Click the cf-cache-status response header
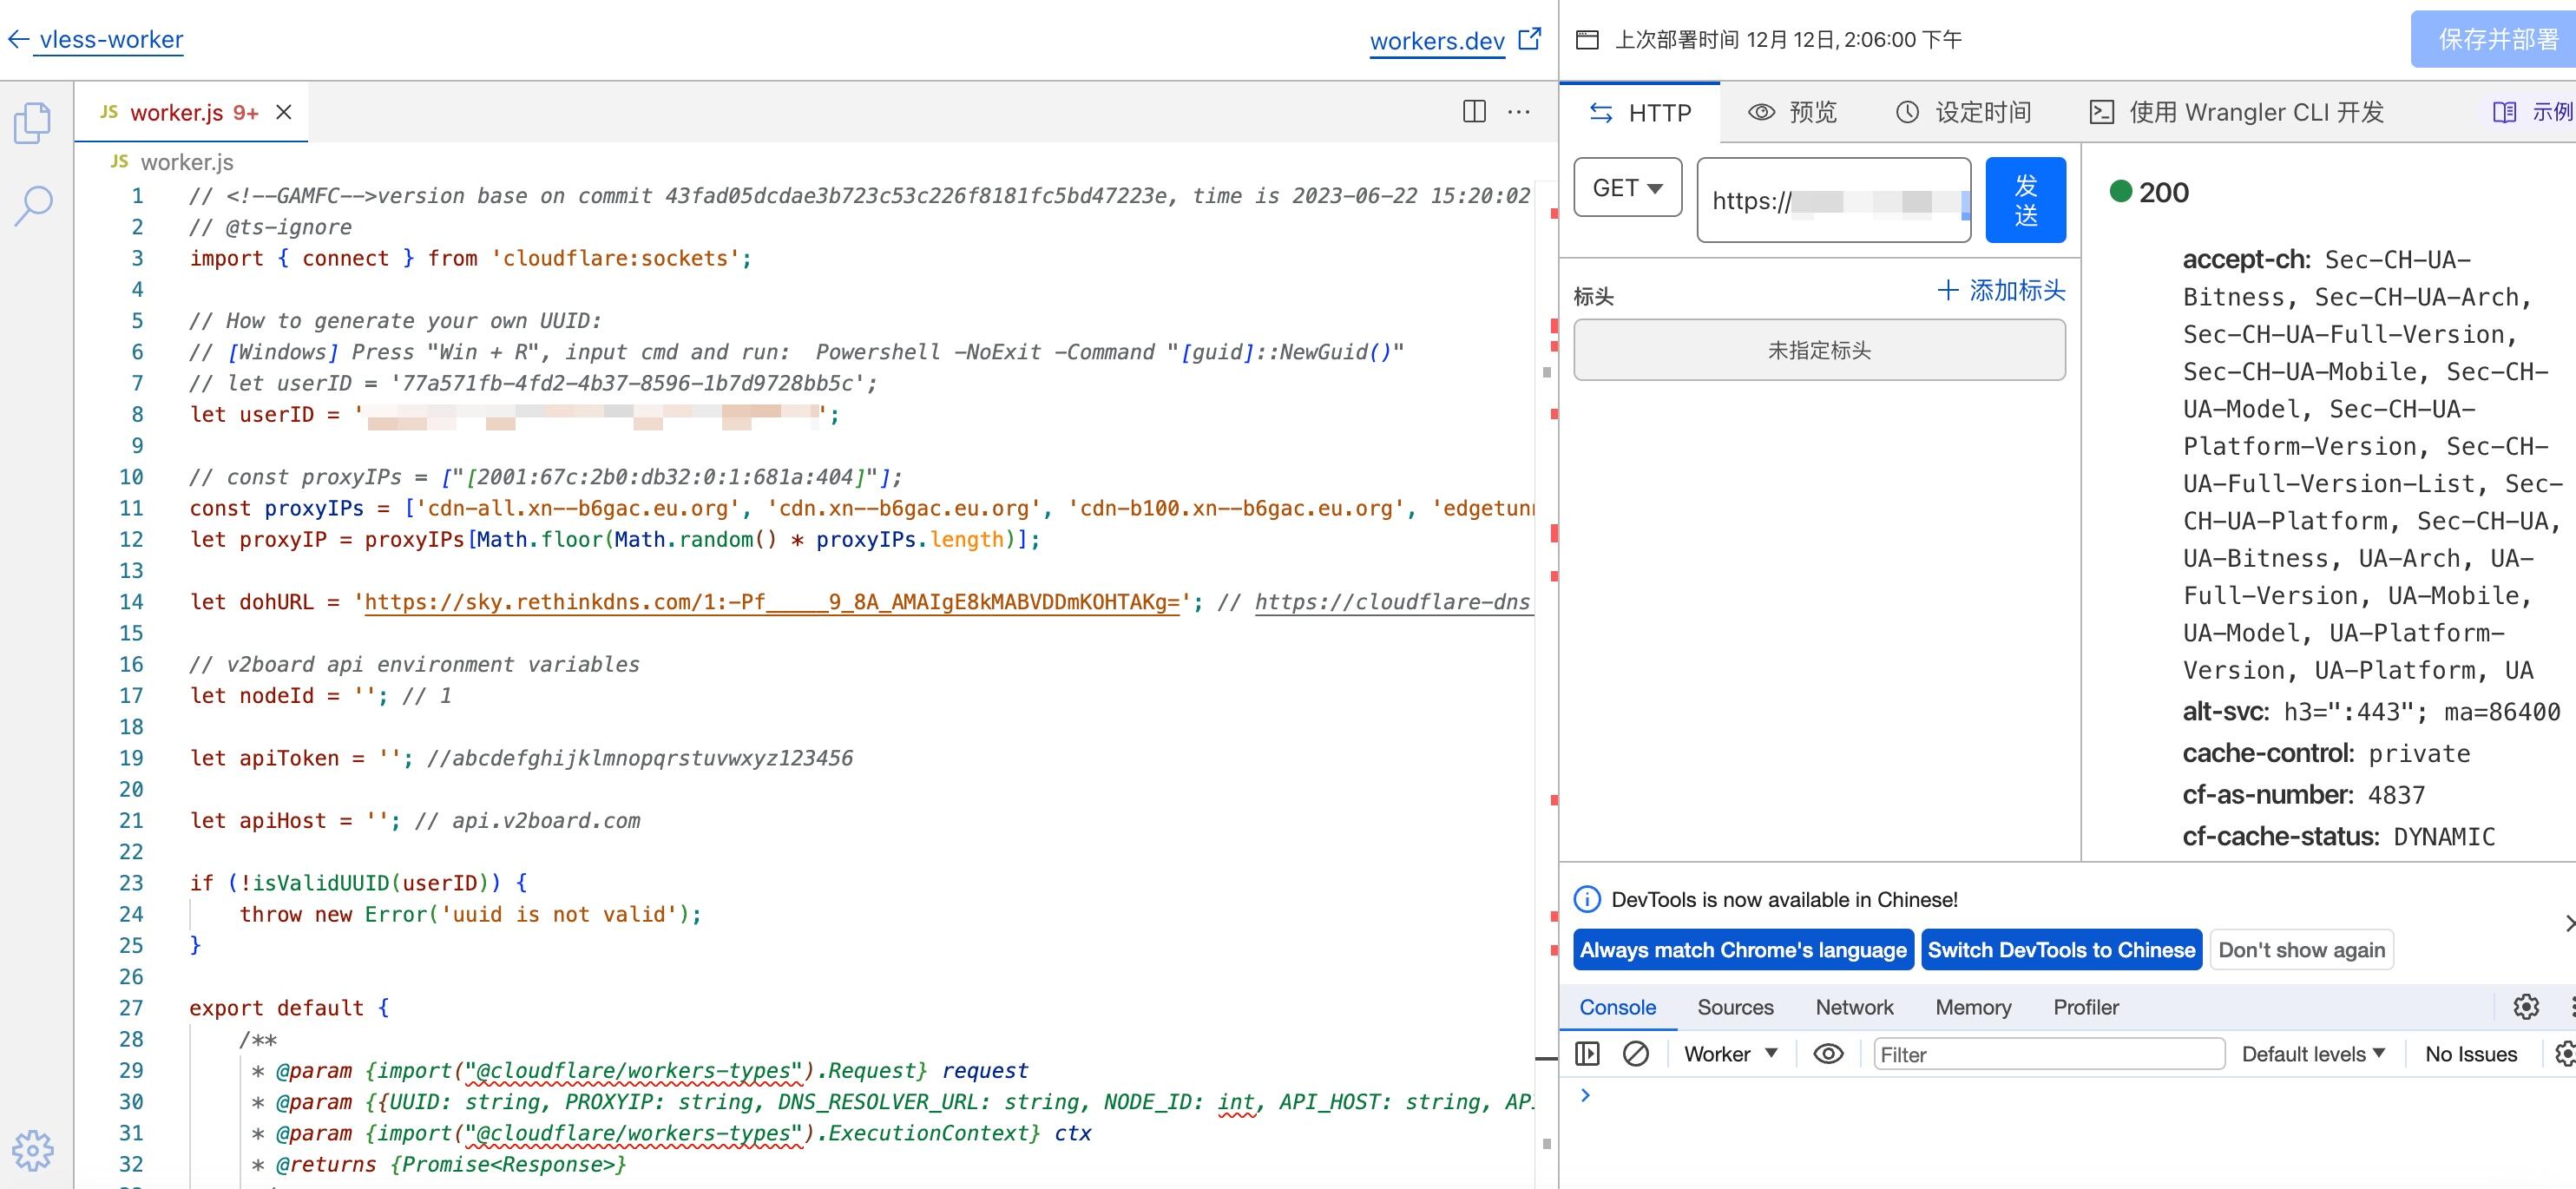 2338,836
